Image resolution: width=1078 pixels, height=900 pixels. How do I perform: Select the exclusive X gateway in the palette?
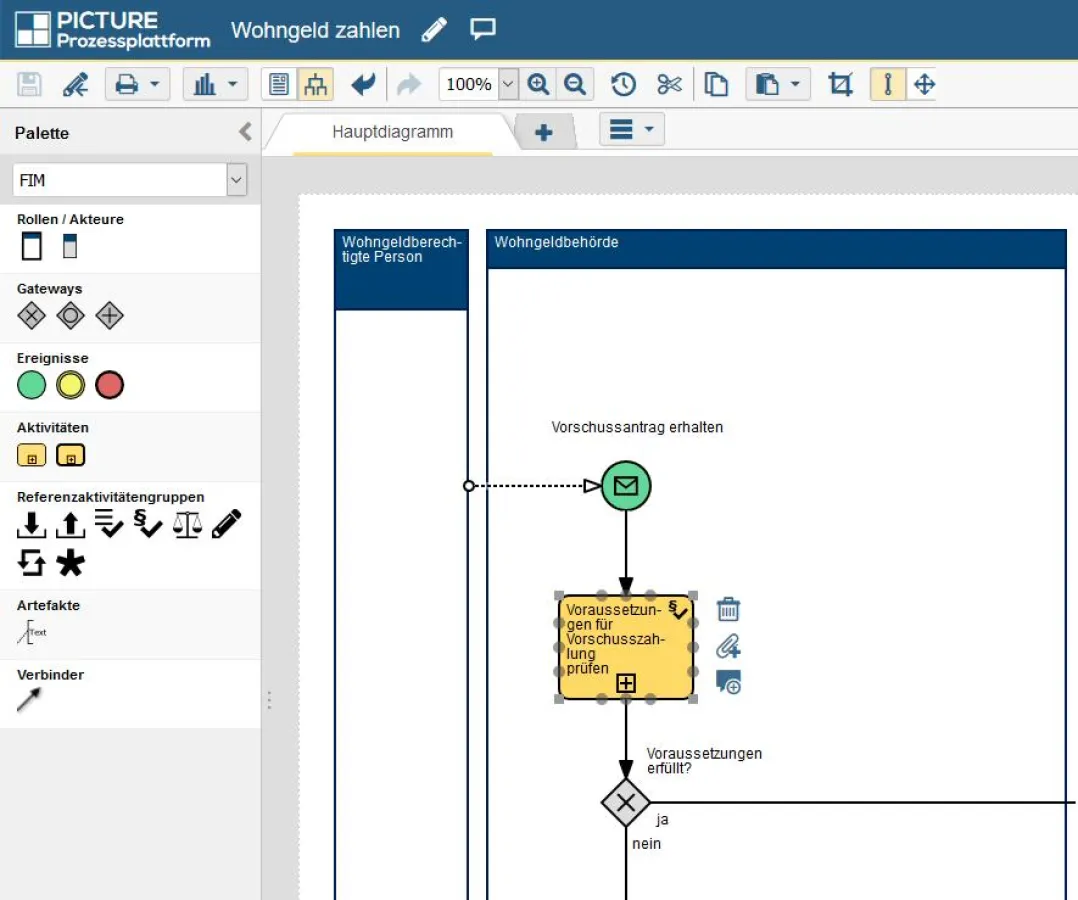tap(32, 317)
